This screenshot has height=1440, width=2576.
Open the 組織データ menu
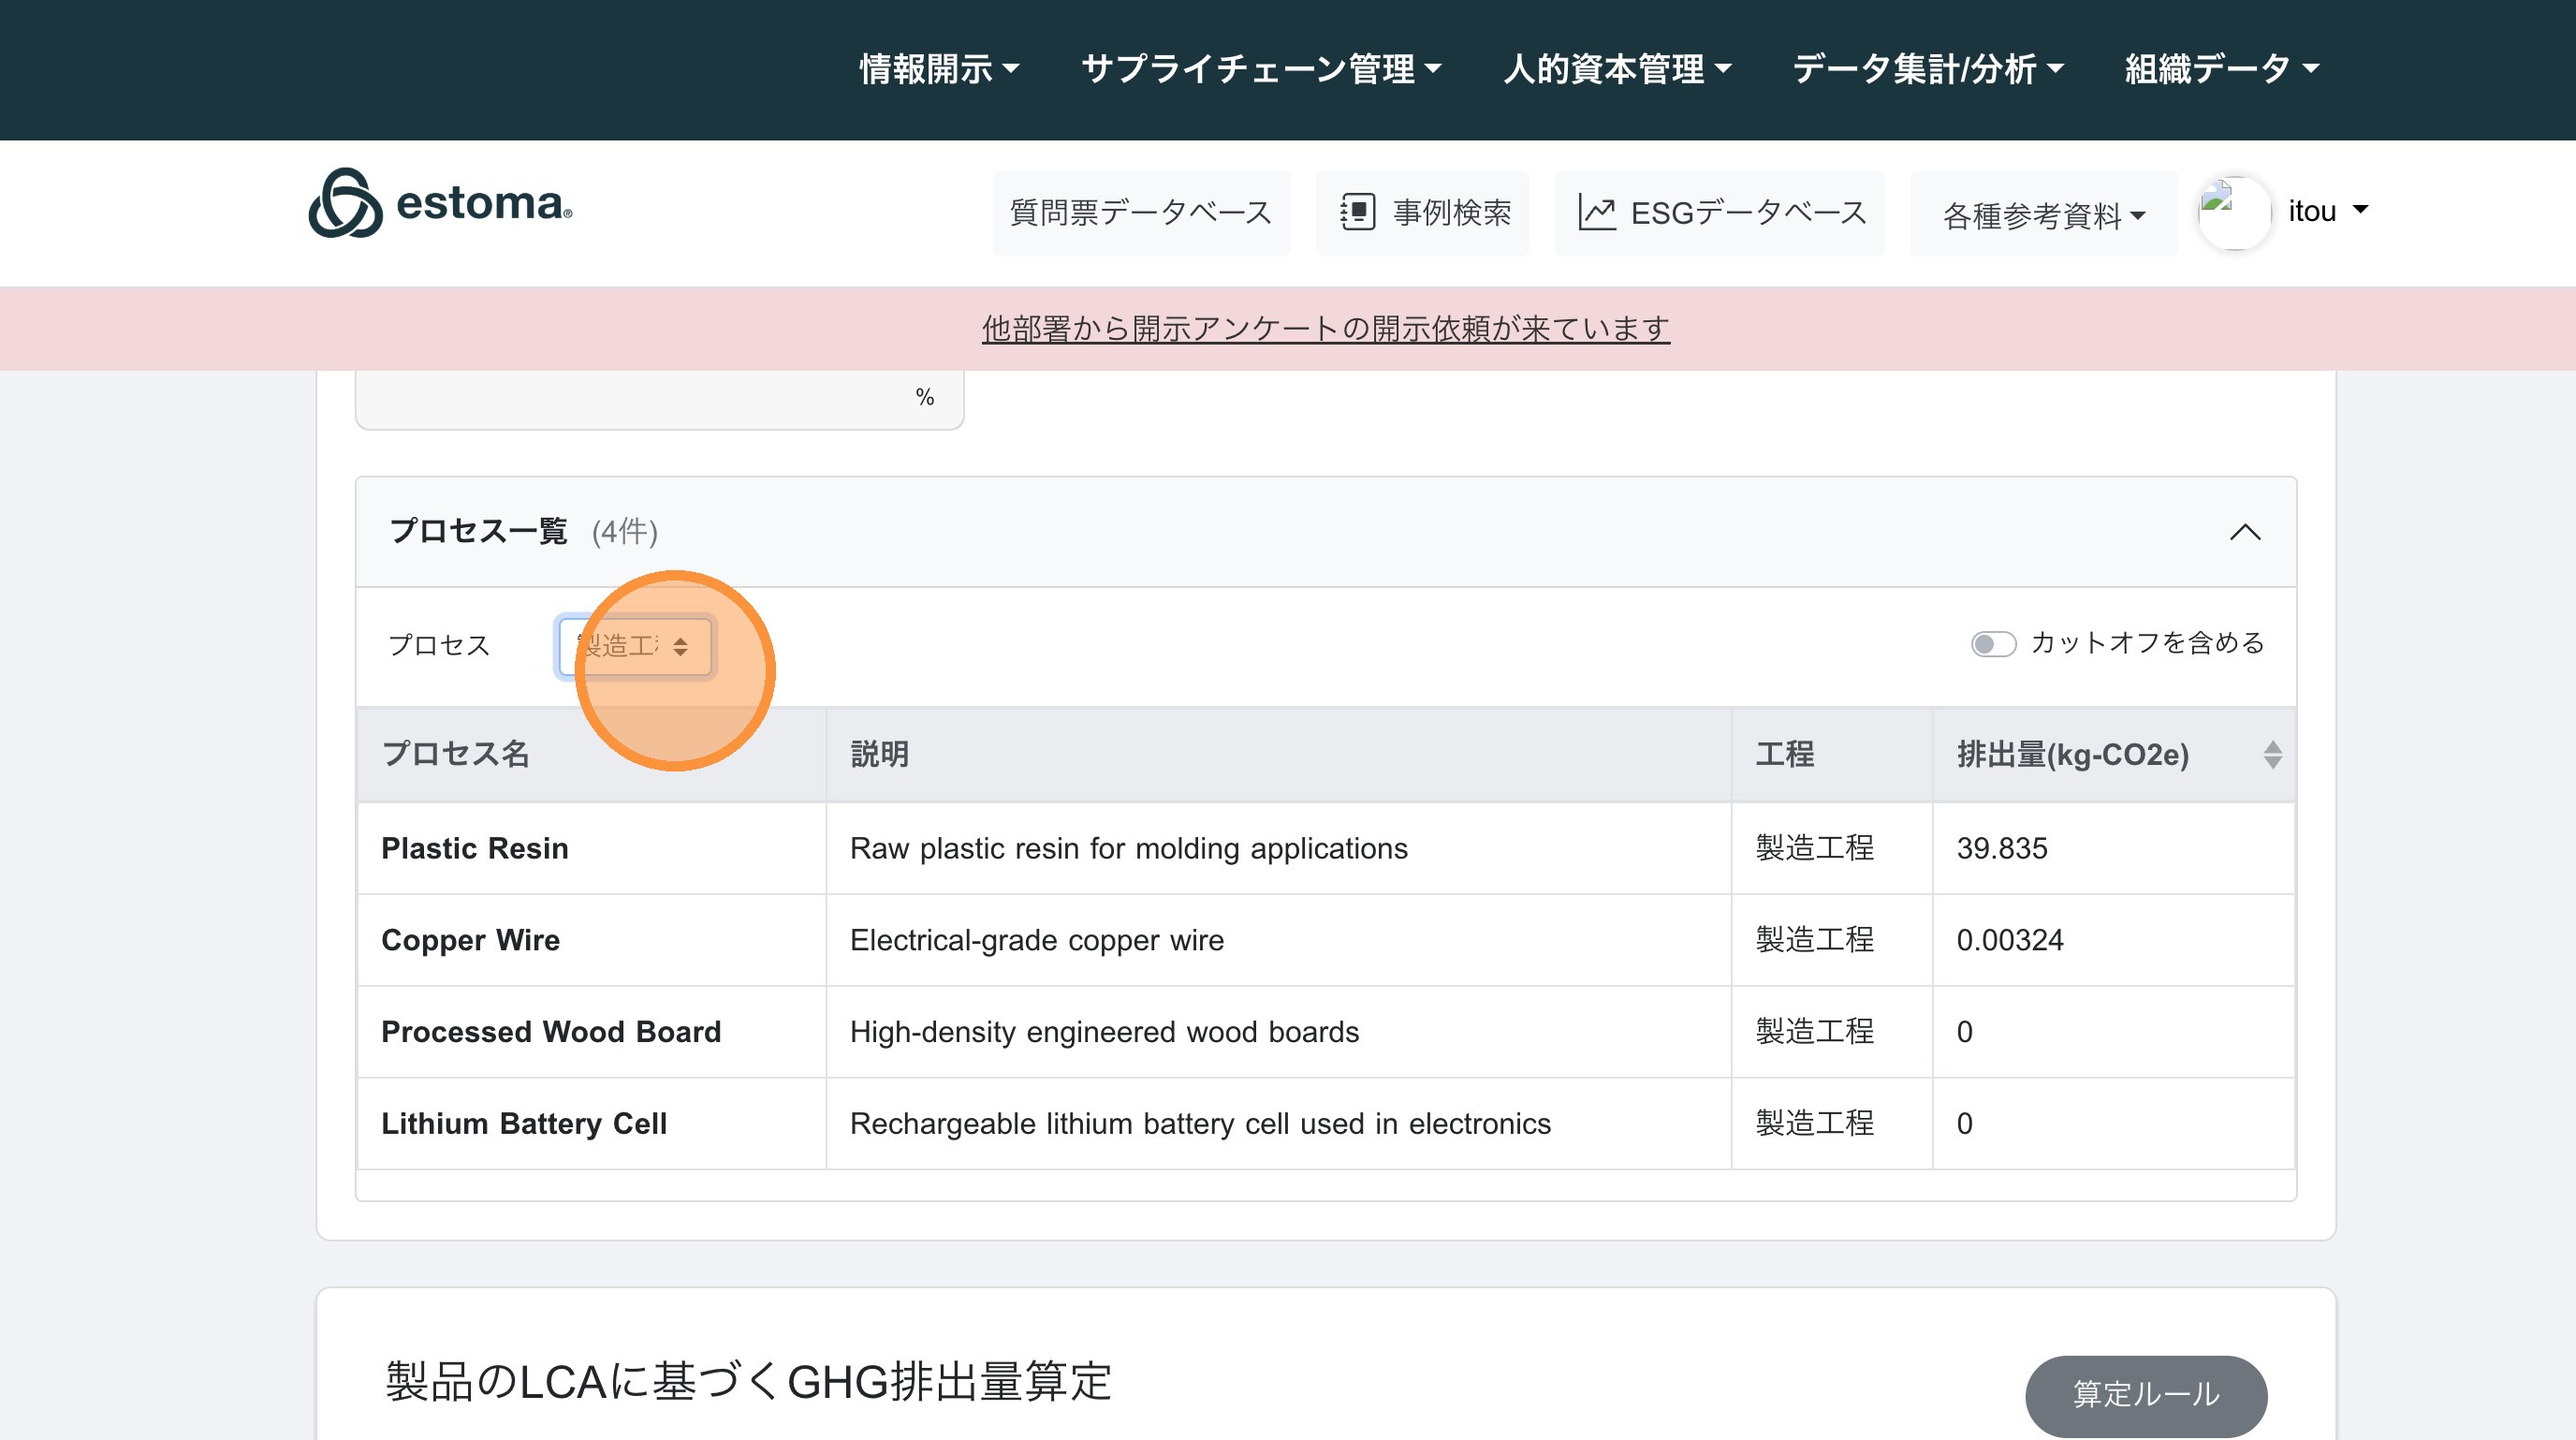[x=2221, y=69]
